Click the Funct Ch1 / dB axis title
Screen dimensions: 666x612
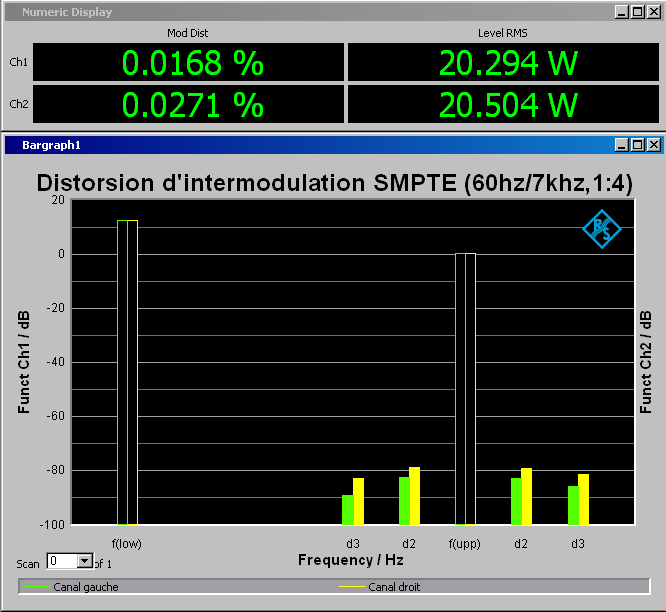(x=24, y=362)
